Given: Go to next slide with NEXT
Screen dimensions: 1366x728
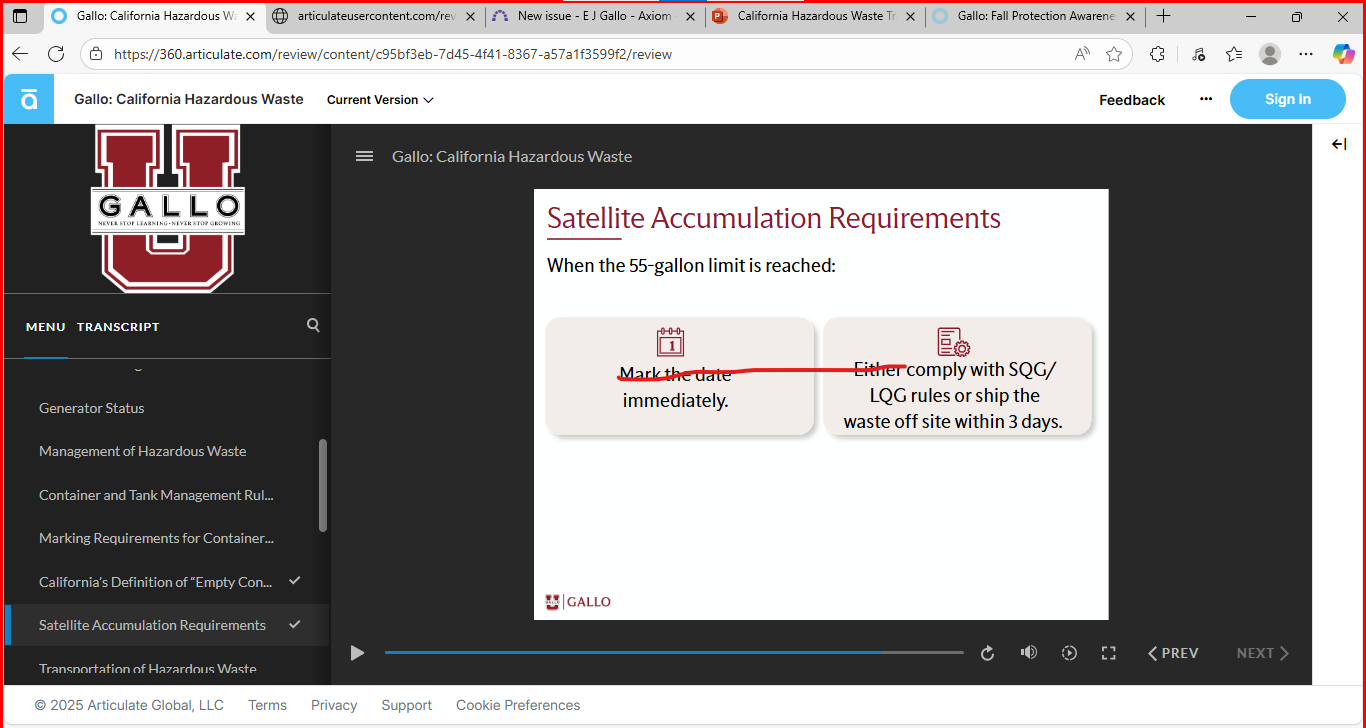Looking at the screenshot, I should pyautogui.click(x=1263, y=653).
